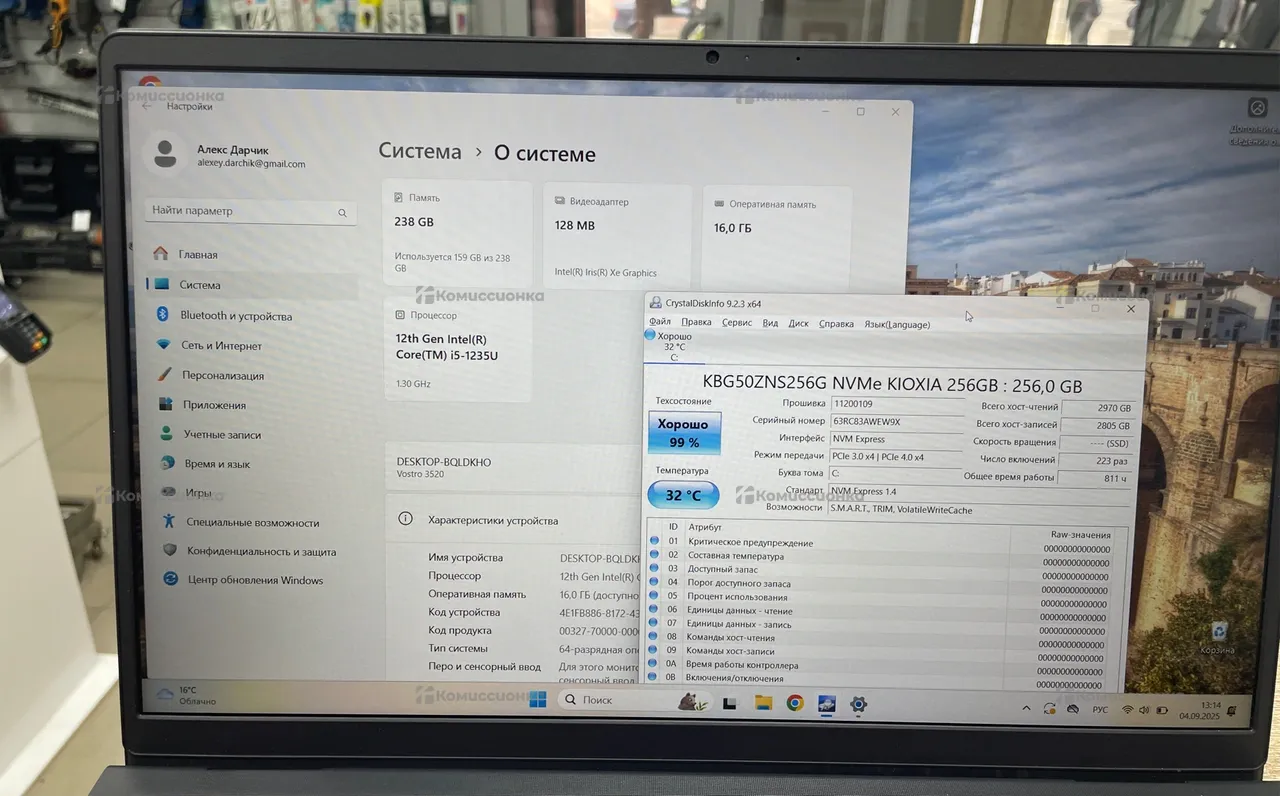Open Правка menu in CrystalDiskInfo
This screenshot has height=796, width=1280.
click(x=696, y=322)
